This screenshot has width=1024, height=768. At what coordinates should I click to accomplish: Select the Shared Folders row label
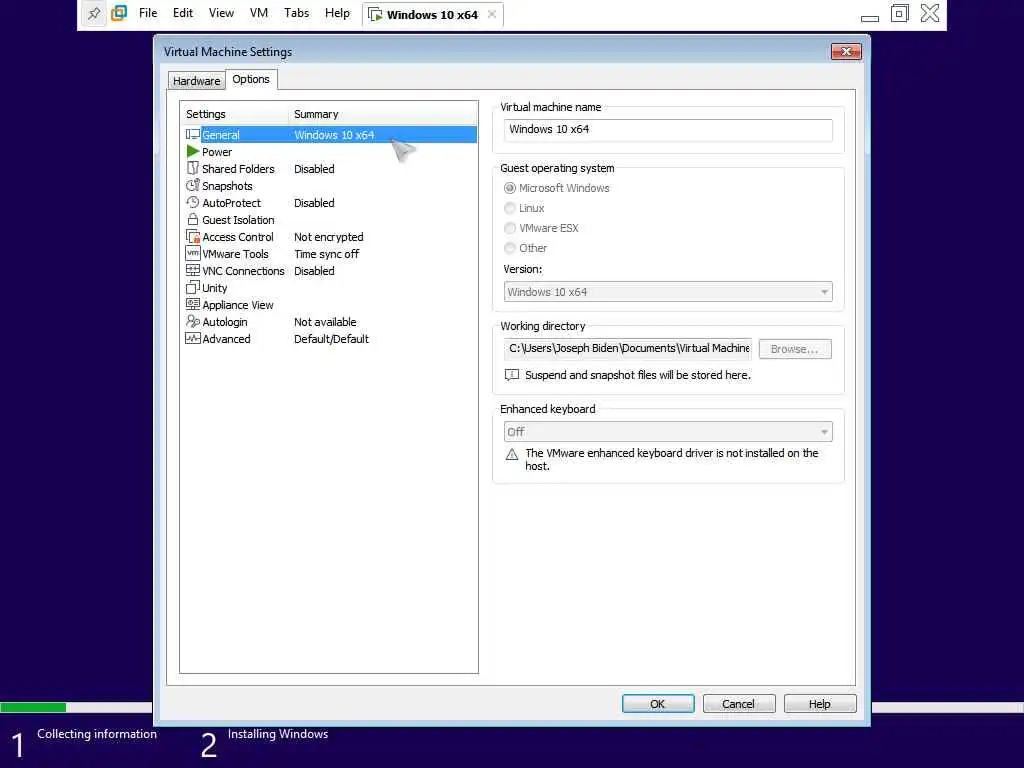238,169
